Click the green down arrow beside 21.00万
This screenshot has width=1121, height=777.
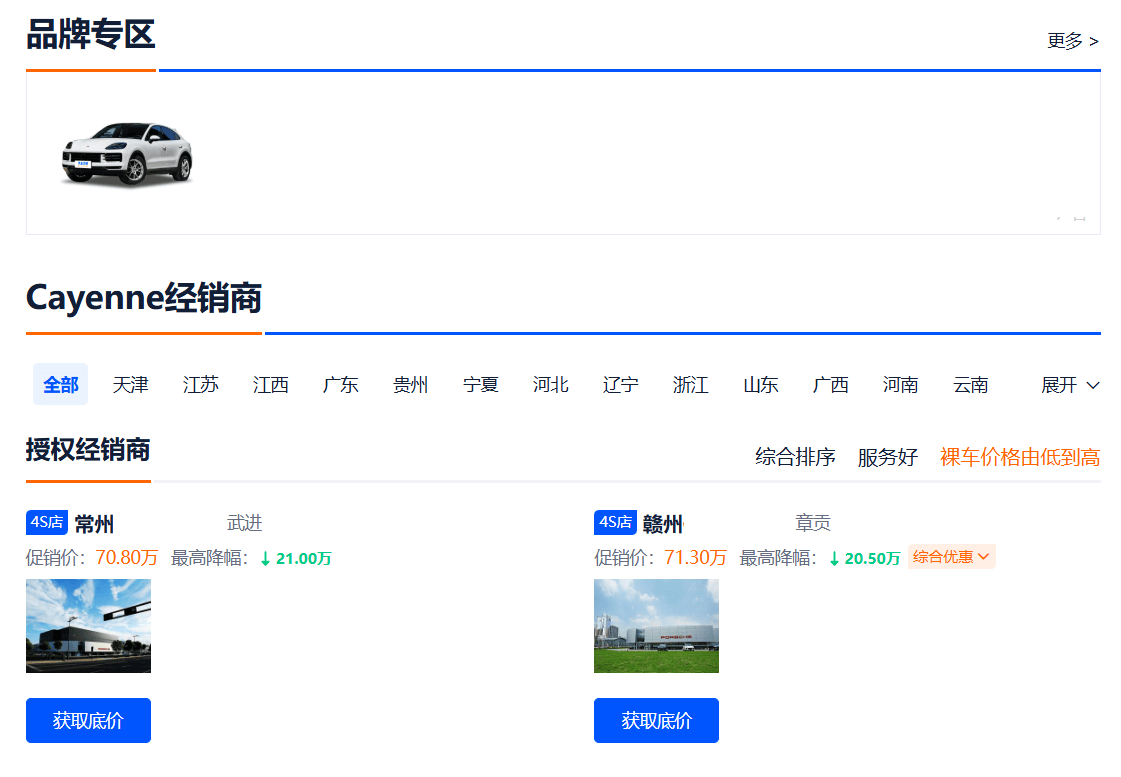pyautogui.click(x=263, y=558)
